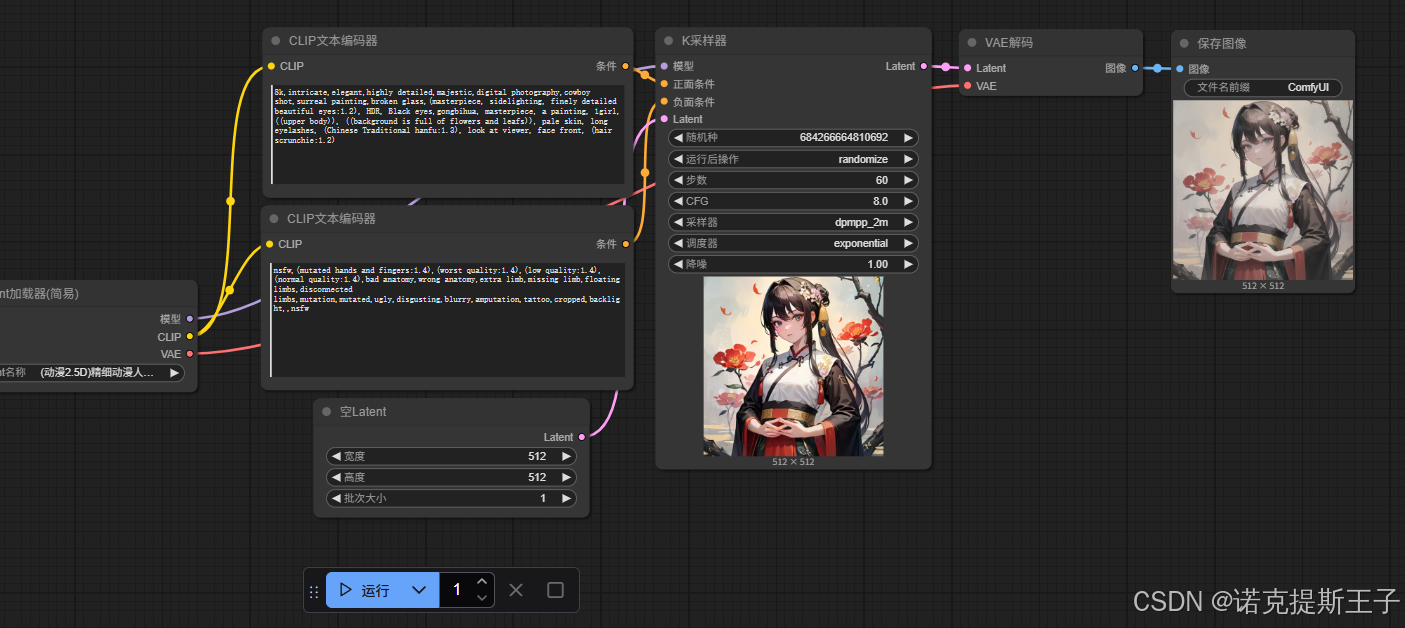This screenshot has height=628, width=1405.
Task: Increase the batch count with the up arrow
Action: 482,582
